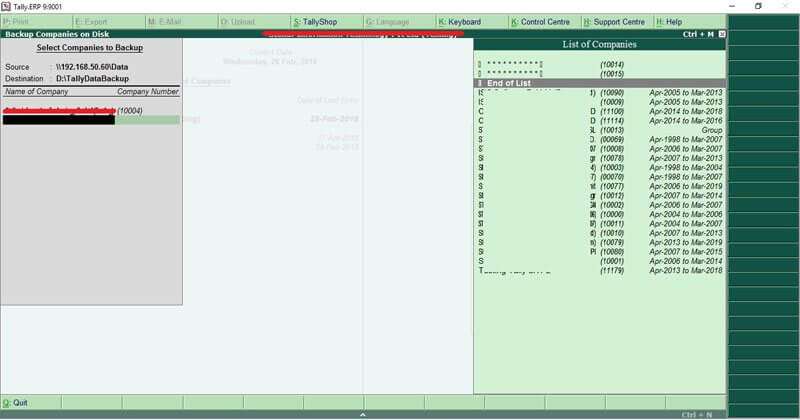This screenshot has height=420, width=800.
Task: Select the company with number (10012)
Action: click(x=599, y=195)
